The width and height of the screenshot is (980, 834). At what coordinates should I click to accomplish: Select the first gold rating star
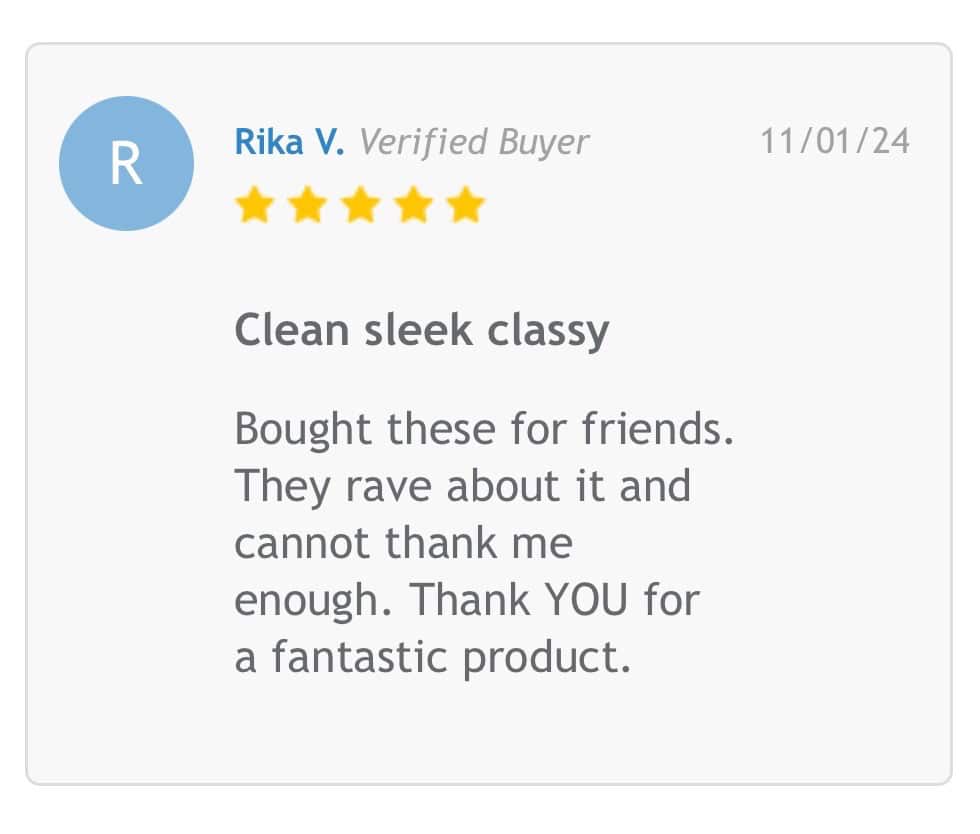[x=254, y=204]
